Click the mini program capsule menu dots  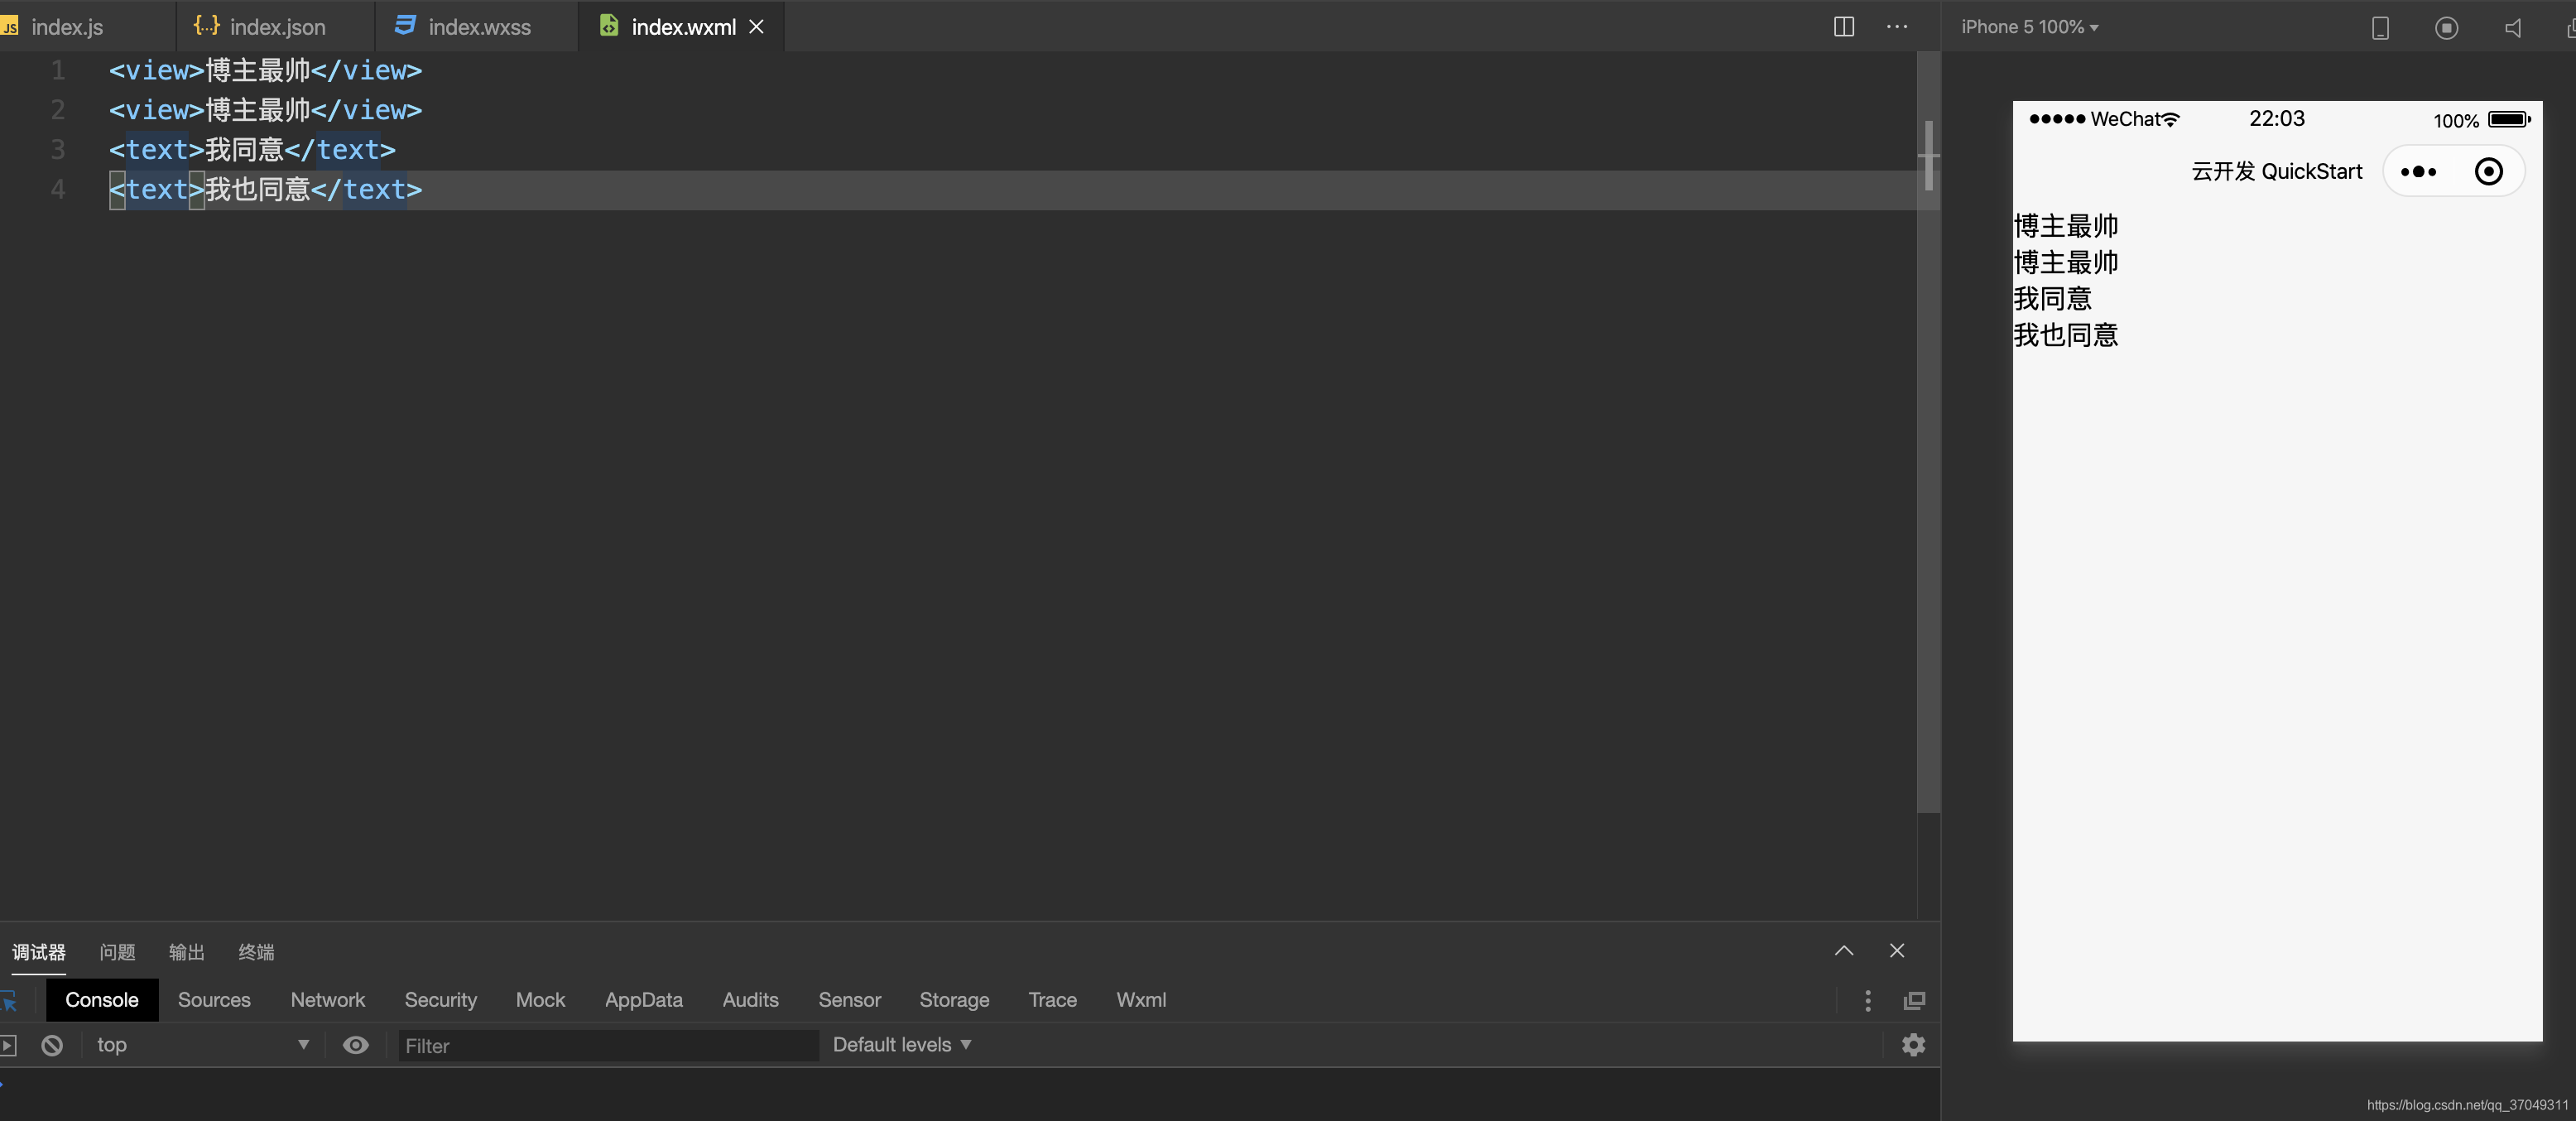tap(2418, 172)
